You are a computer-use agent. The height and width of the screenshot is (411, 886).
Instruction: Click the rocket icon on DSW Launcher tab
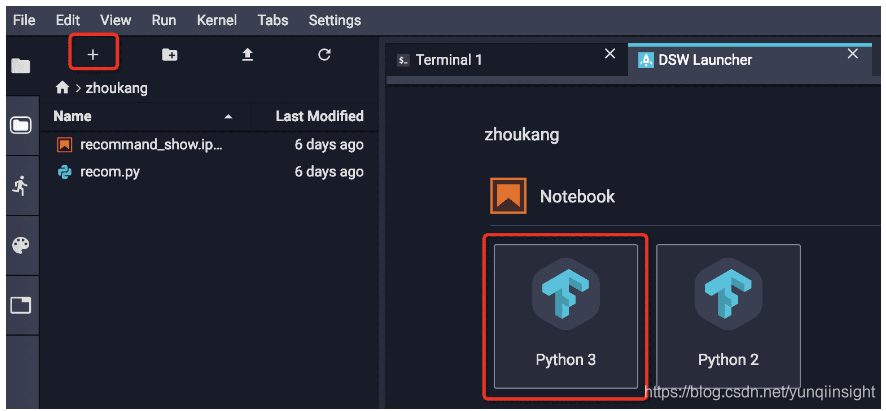[x=646, y=60]
